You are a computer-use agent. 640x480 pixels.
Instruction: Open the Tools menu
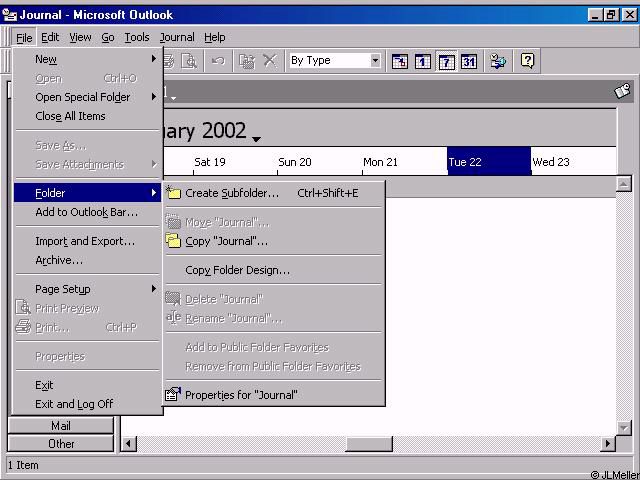pos(137,38)
